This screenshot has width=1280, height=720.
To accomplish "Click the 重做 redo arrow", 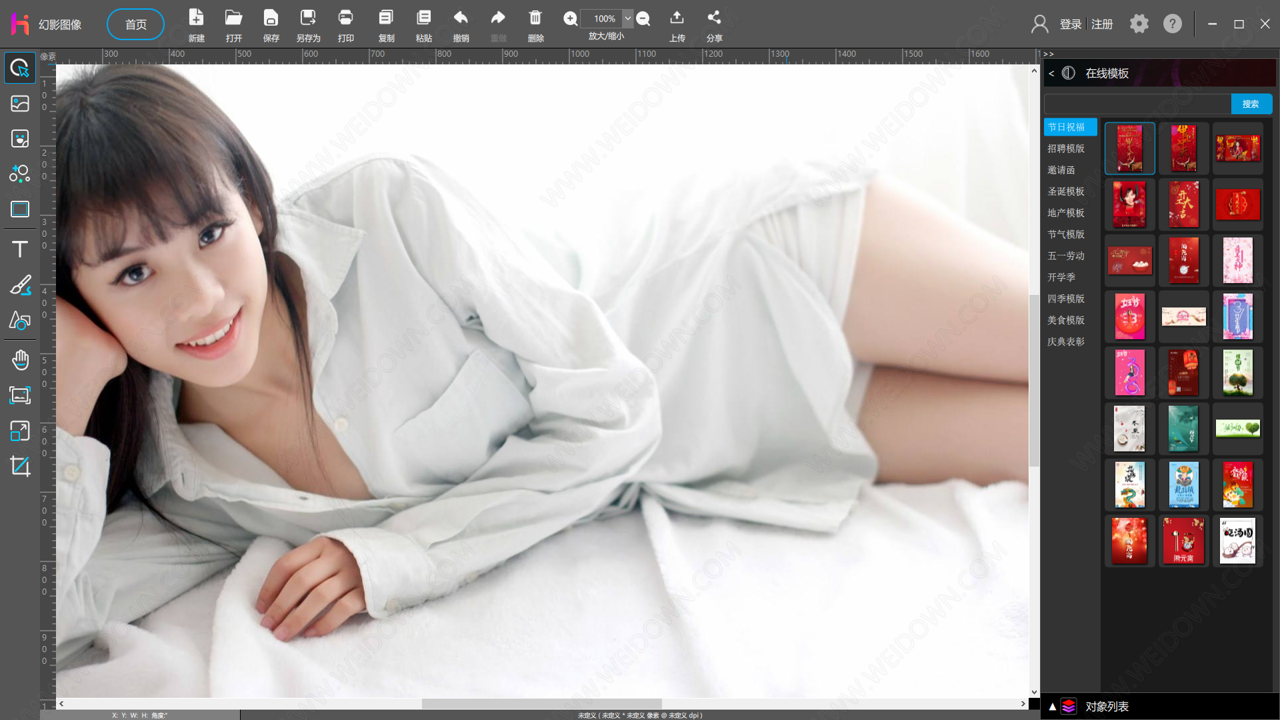I will point(498,17).
